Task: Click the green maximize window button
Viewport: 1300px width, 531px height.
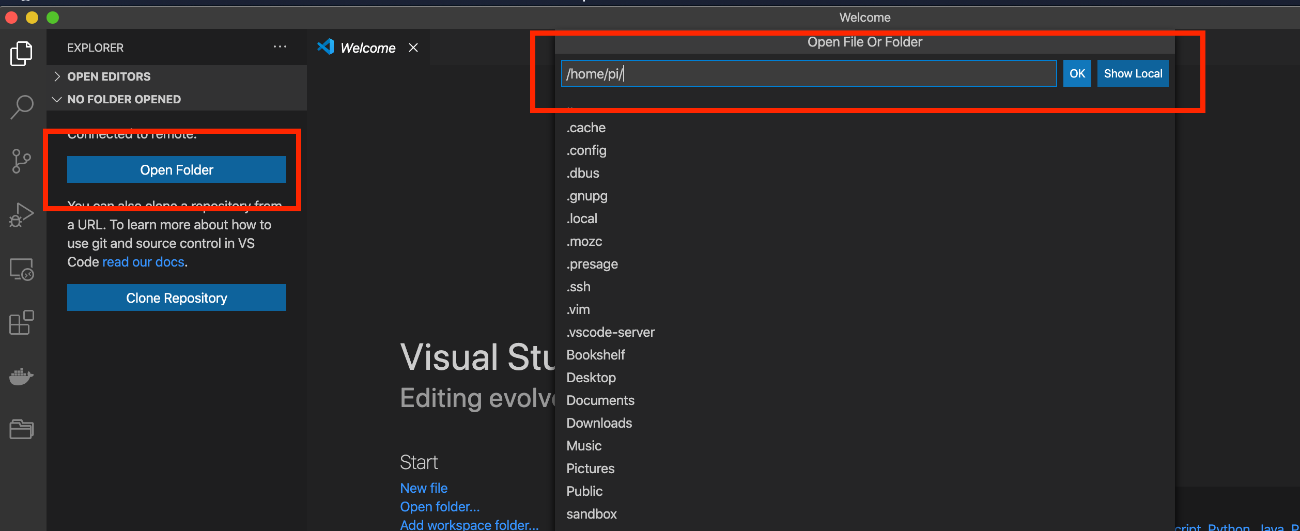Action: 53,18
